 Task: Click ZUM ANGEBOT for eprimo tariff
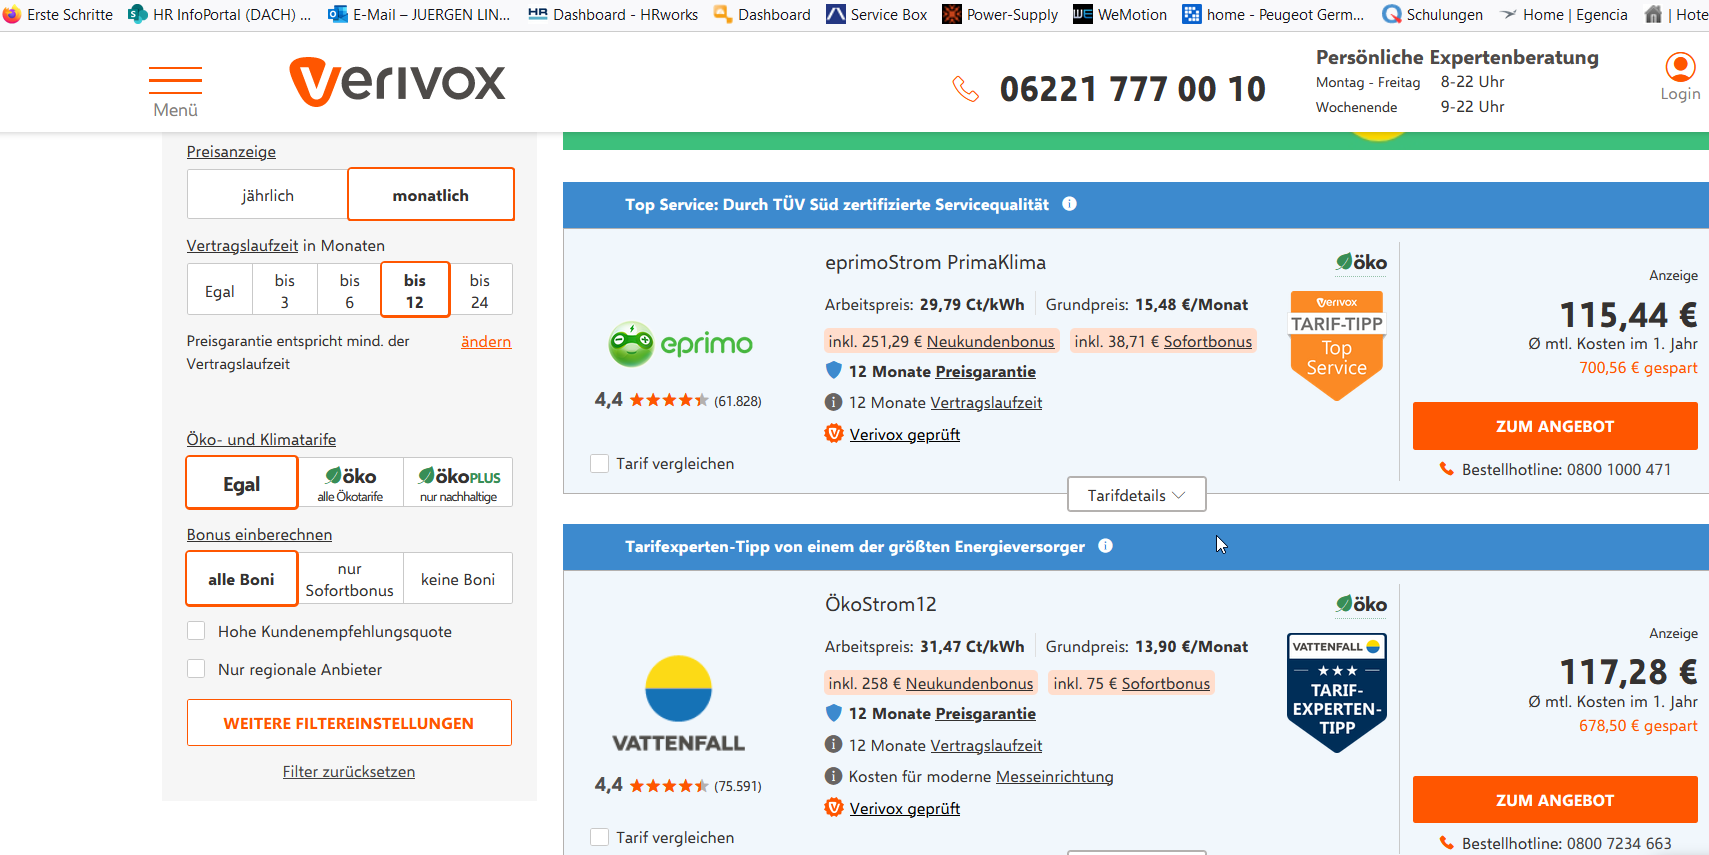(1554, 426)
